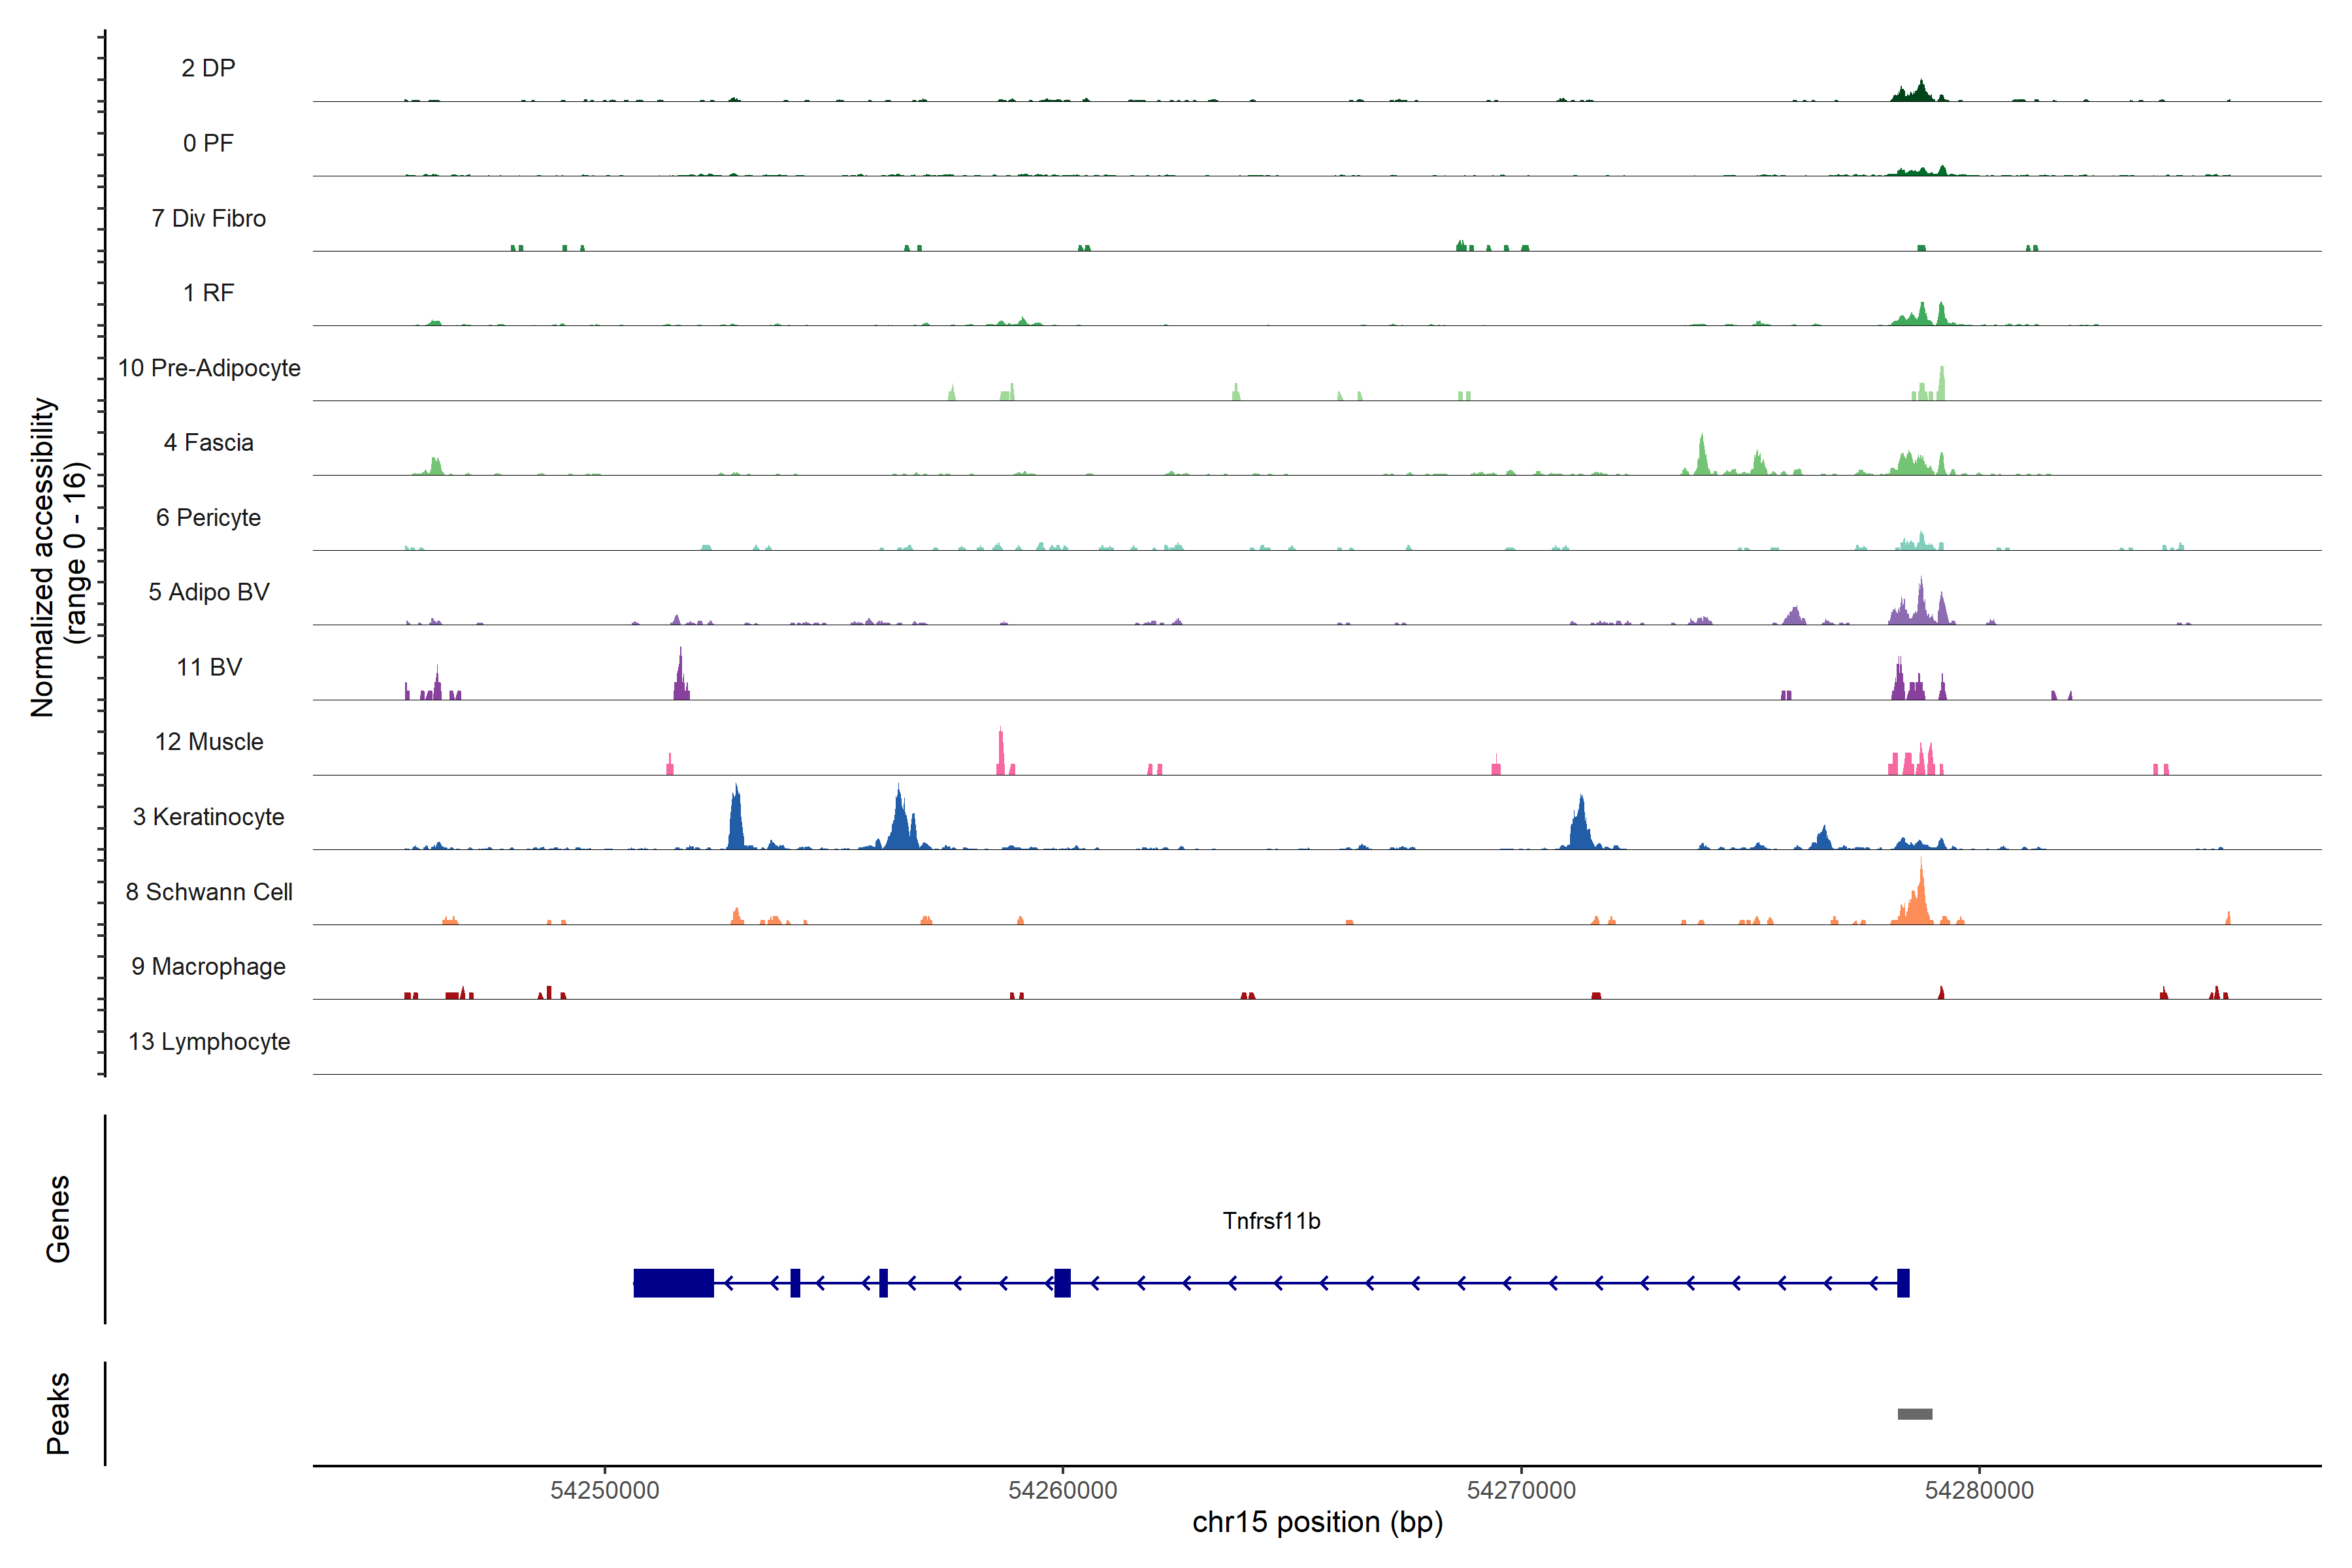Click the large leftmost exon of Tnfrsf11b
The image size is (2352, 1568).
click(x=673, y=1283)
